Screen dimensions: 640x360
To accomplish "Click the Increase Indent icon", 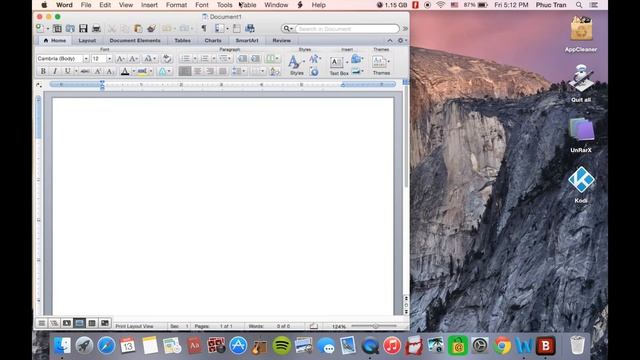I will pyautogui.click(x=256, y=59).
